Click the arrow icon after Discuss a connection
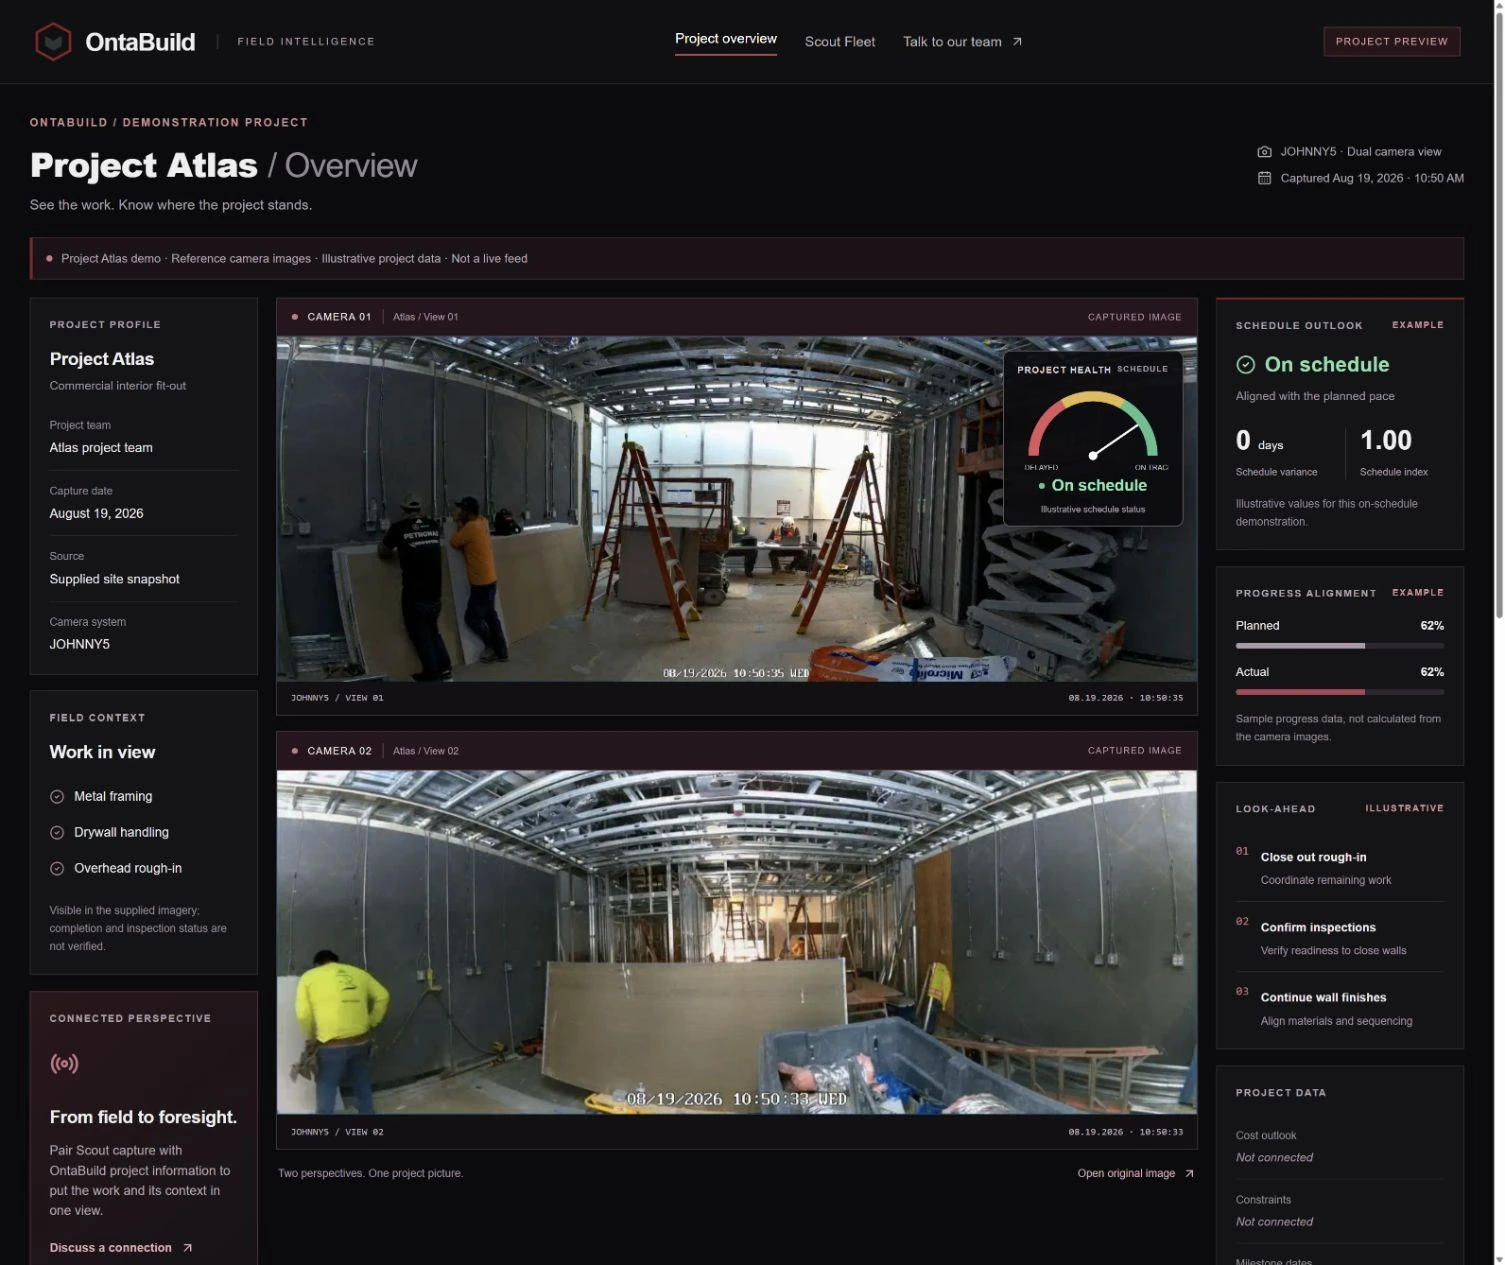 (187, 1248)
